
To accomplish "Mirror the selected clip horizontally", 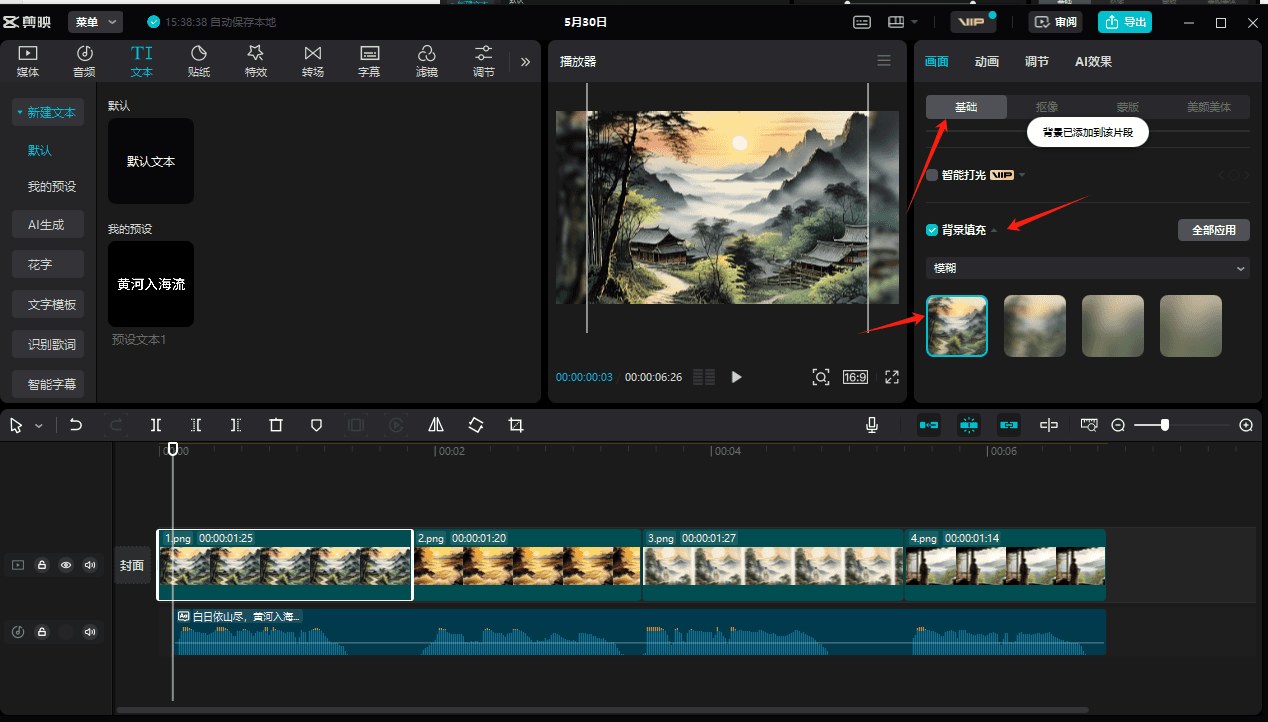I will point(436,425).
